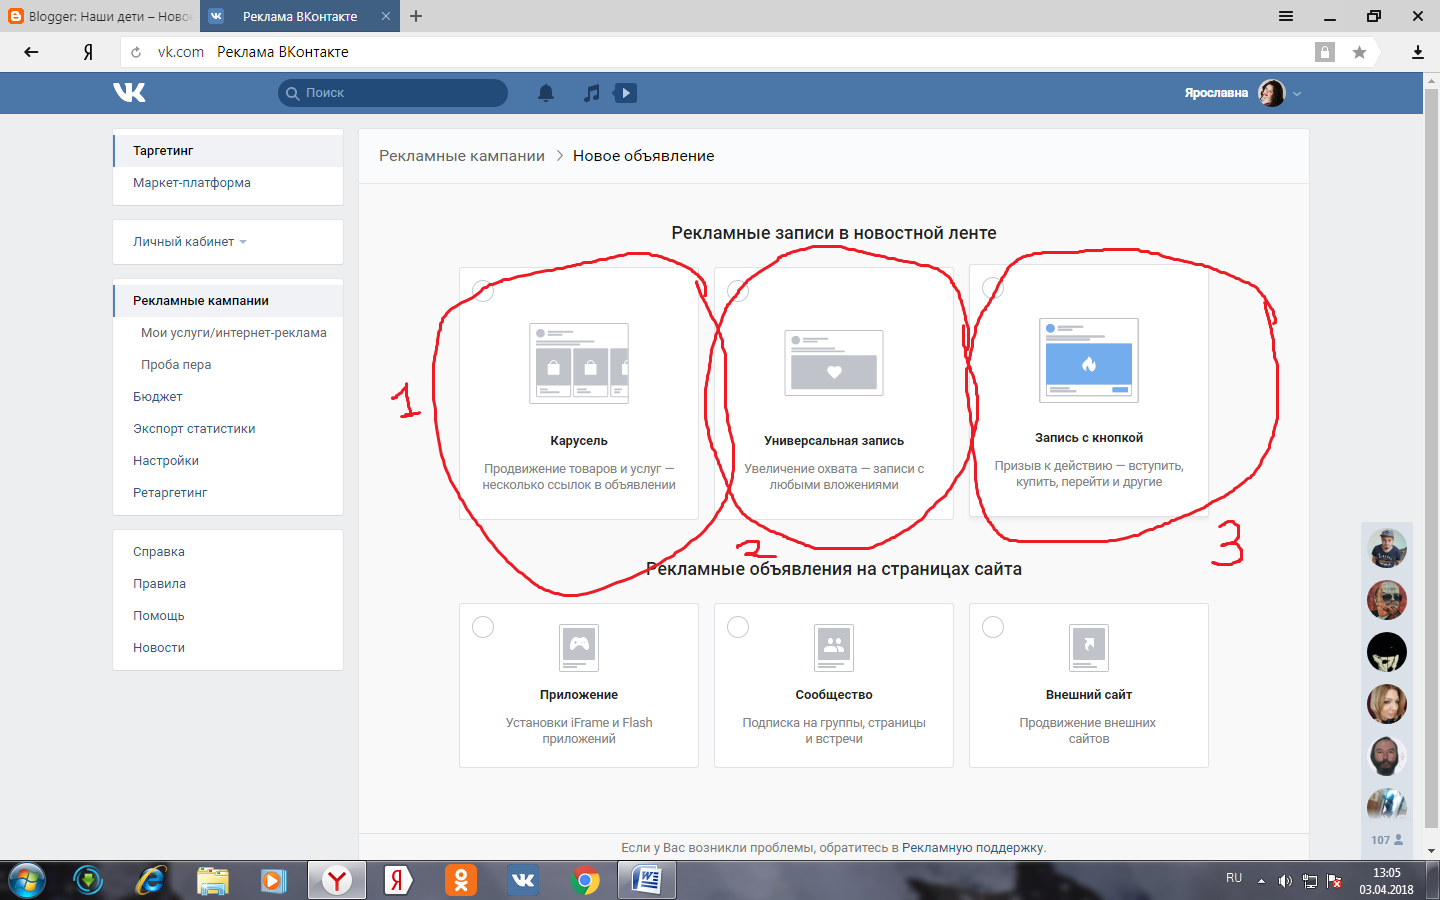1440x900 pixels.
Task: Click the Ярославна profile avatar
Action: point(1272,93)
